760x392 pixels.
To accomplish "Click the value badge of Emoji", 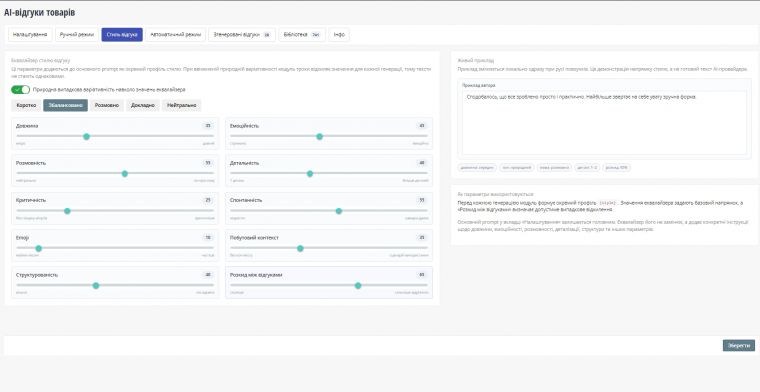I will click(207, 237).
